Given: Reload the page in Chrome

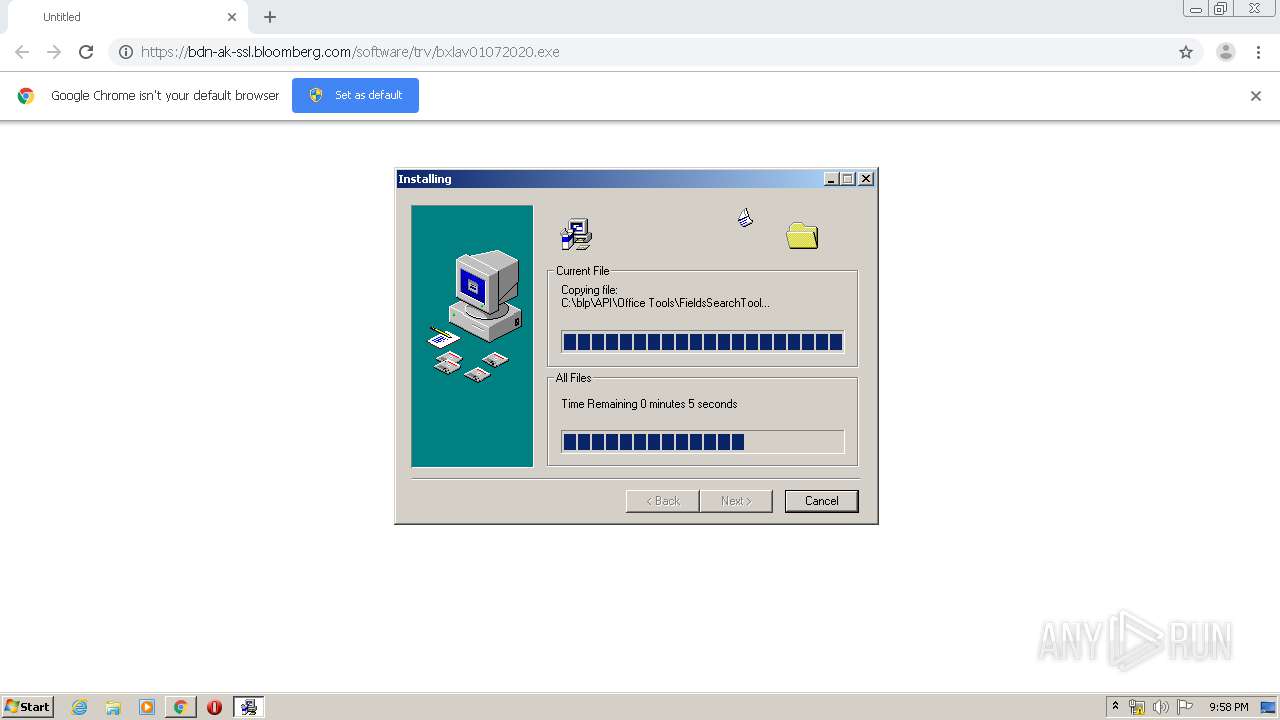Looking at the screenshot, I should [x=86, y=52].
